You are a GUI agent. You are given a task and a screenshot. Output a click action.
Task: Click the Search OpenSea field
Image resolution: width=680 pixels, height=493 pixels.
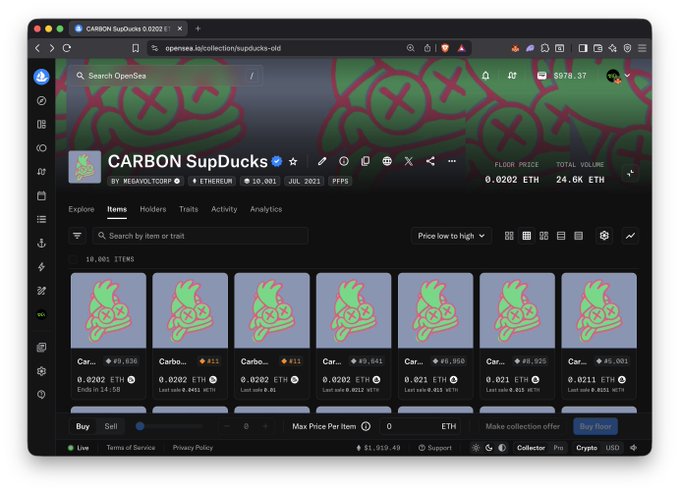166,75
